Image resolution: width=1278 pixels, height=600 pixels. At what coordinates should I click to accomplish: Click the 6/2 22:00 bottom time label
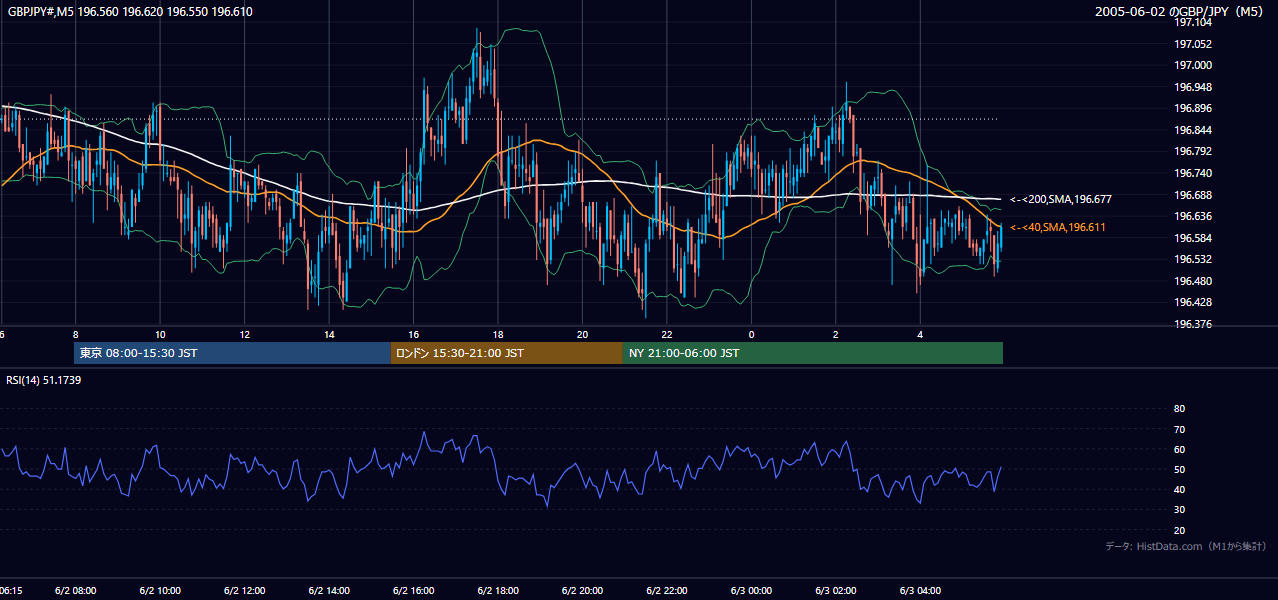(x=667, y=591)
